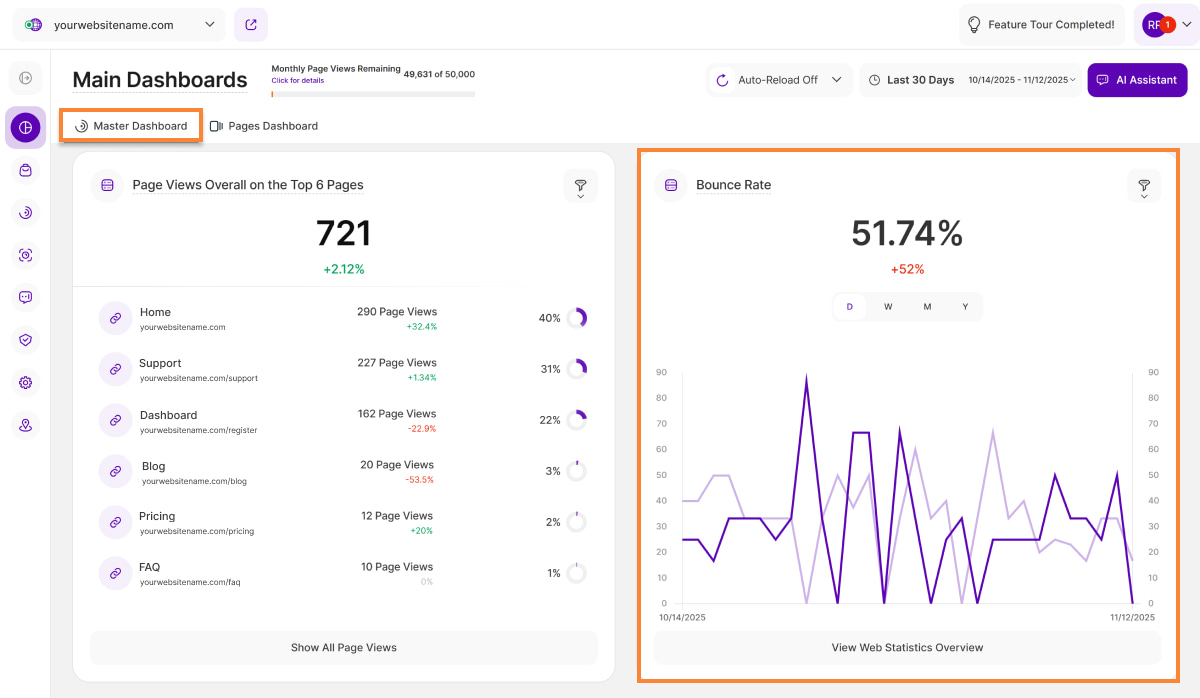Screen dimensions: 1200x698
Task: Switch Bounce Rate chart to monthly view
Action: tap(927, 307)
